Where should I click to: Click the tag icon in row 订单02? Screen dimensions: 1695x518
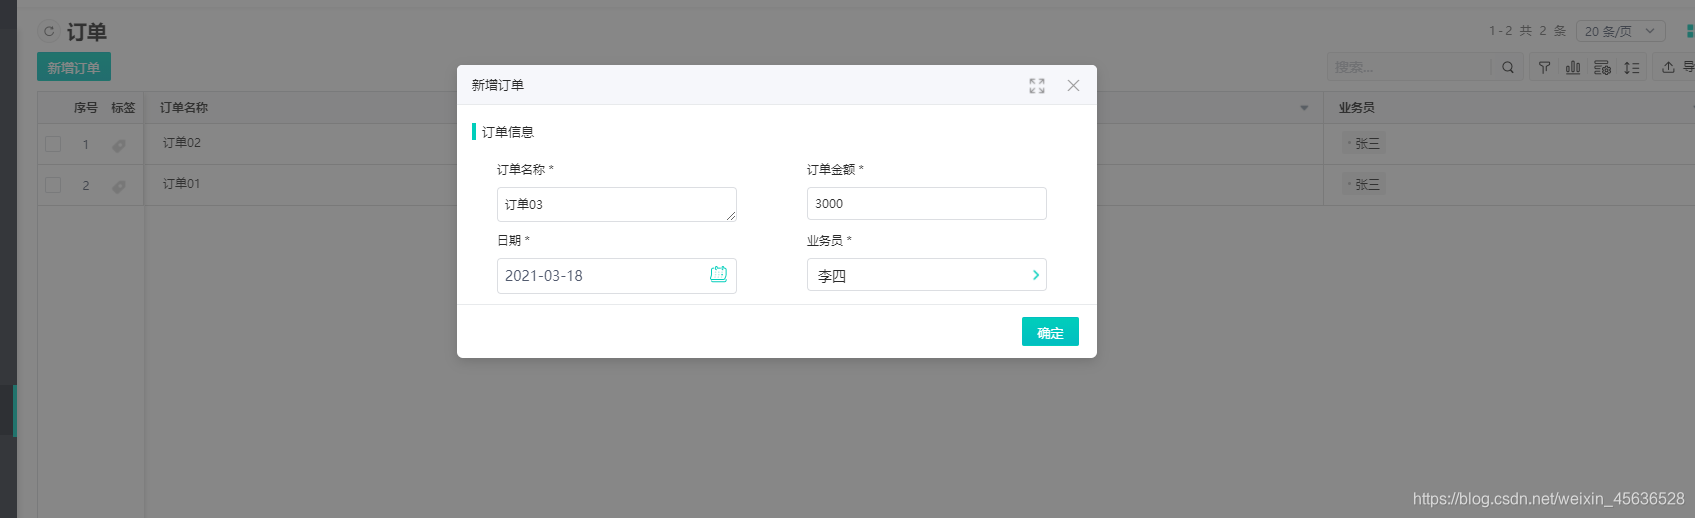click(x=119, y=145)
